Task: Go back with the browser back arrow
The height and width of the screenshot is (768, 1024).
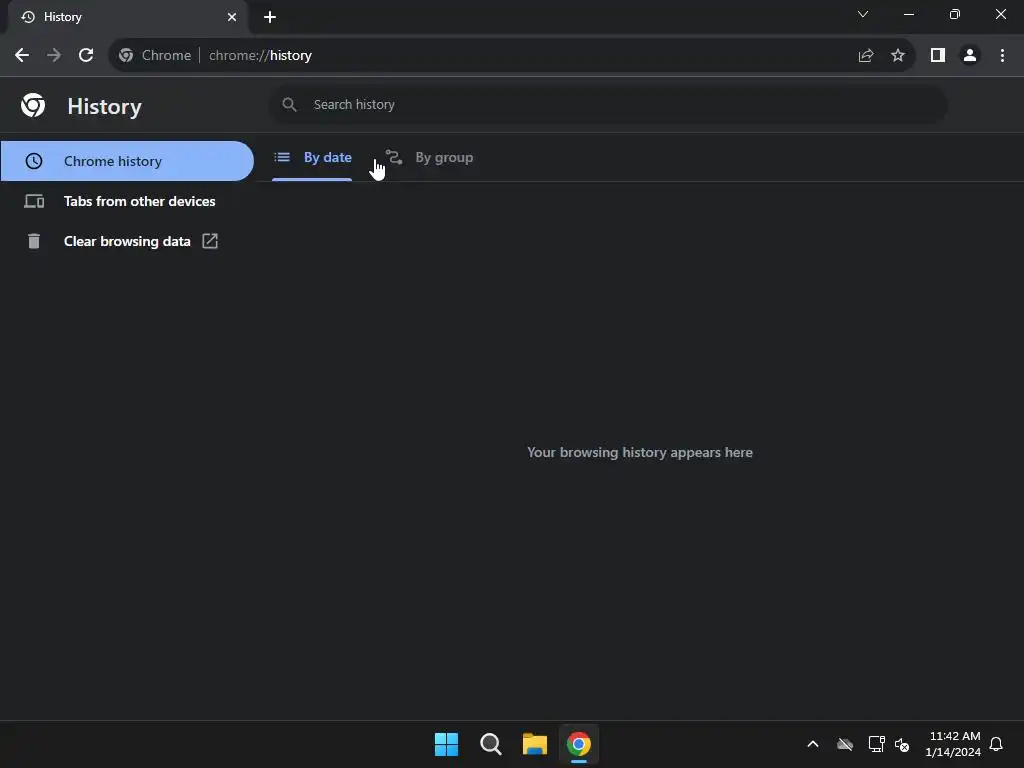Action: pos(22,56)
